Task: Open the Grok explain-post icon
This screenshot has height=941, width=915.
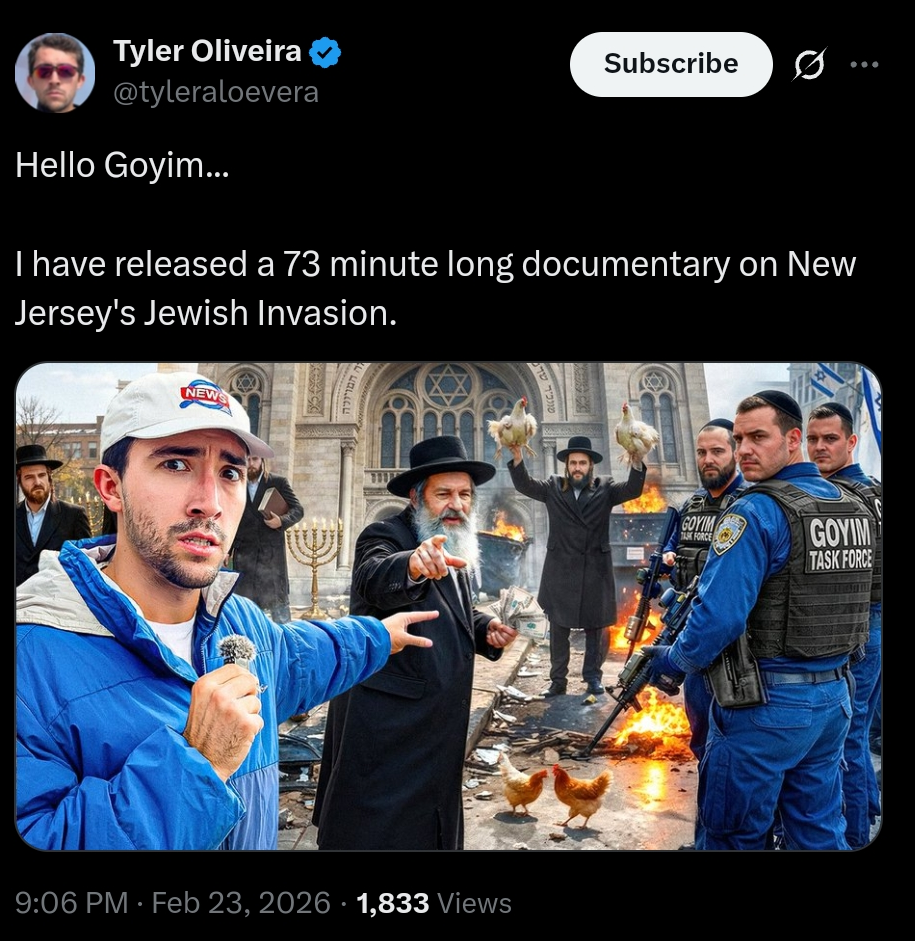Action: [809, 64]
